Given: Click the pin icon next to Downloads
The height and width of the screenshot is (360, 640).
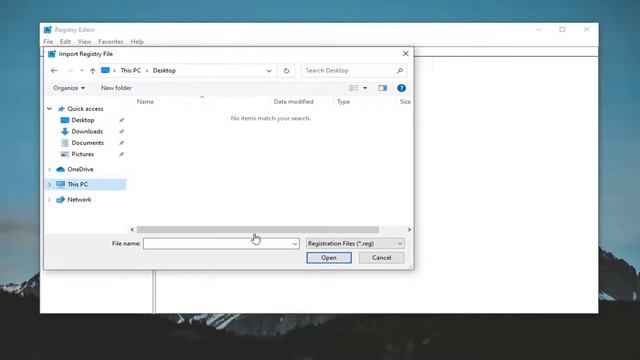Looking at the screenshot, I should 121,131.
